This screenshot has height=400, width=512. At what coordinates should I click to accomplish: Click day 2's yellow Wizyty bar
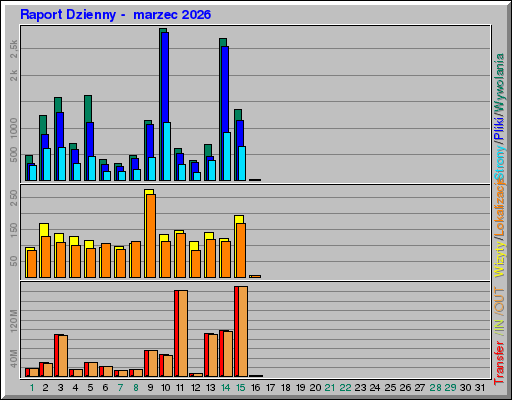44,230
